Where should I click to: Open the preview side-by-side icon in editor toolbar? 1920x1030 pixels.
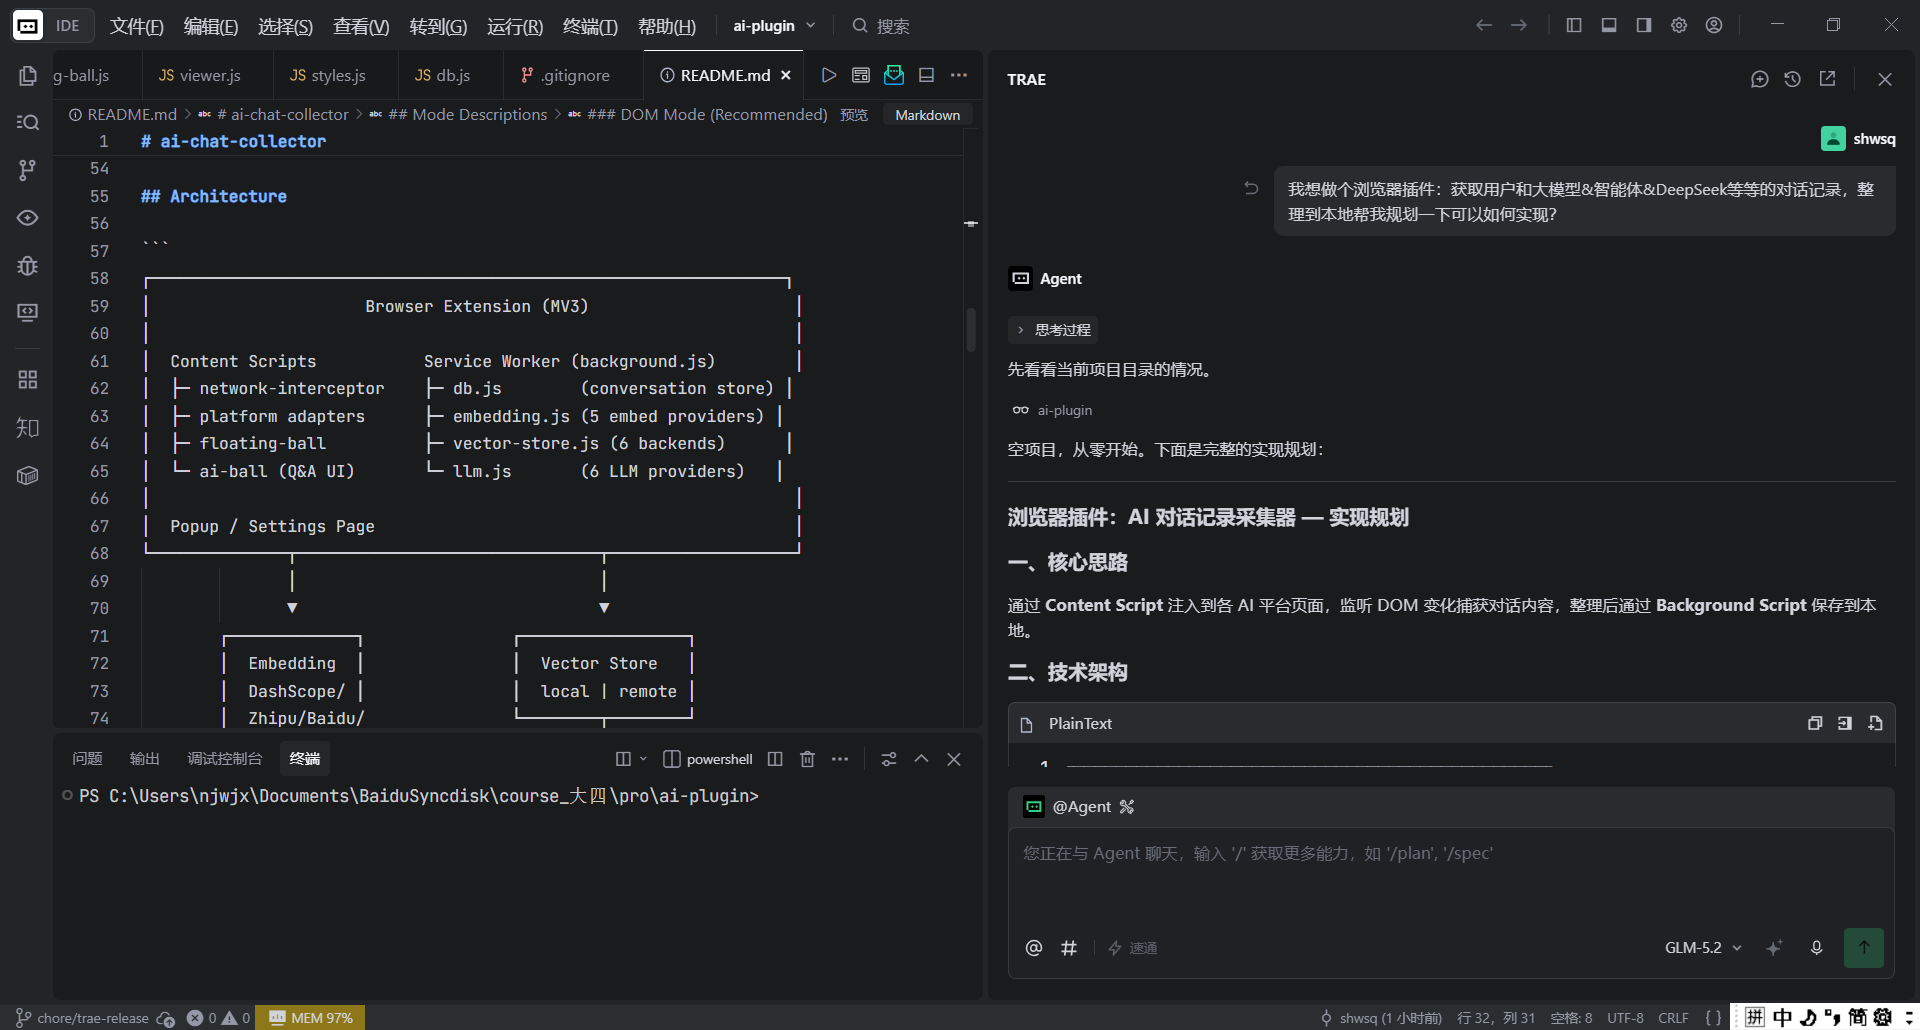click(x=861, y=75)
